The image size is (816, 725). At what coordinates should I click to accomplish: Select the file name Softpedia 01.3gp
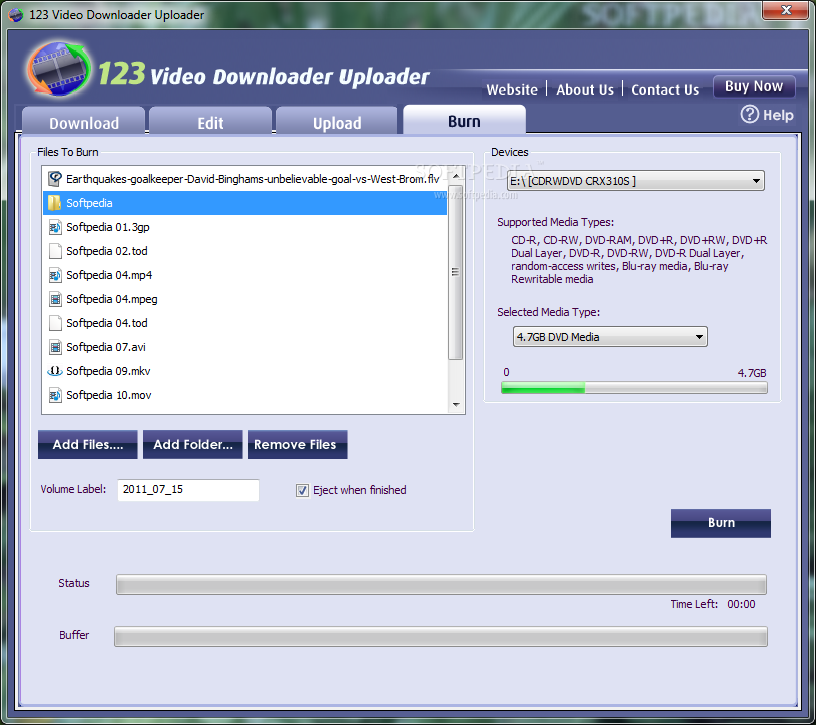click(x=108, y=227)
